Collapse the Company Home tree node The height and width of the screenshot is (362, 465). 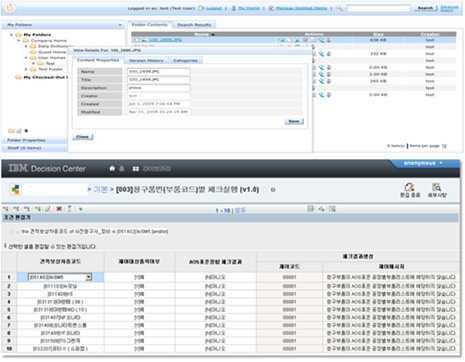[19, 41]
